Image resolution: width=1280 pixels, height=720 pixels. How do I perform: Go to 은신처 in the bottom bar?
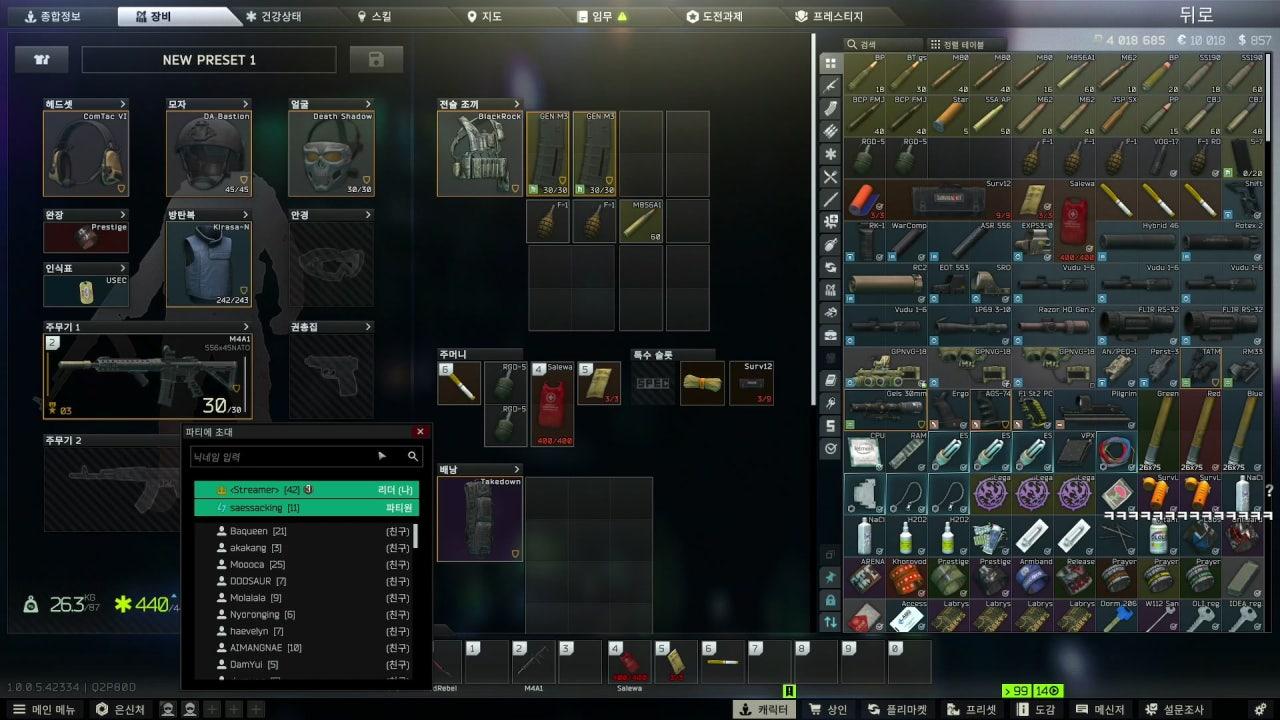(120, 709)
